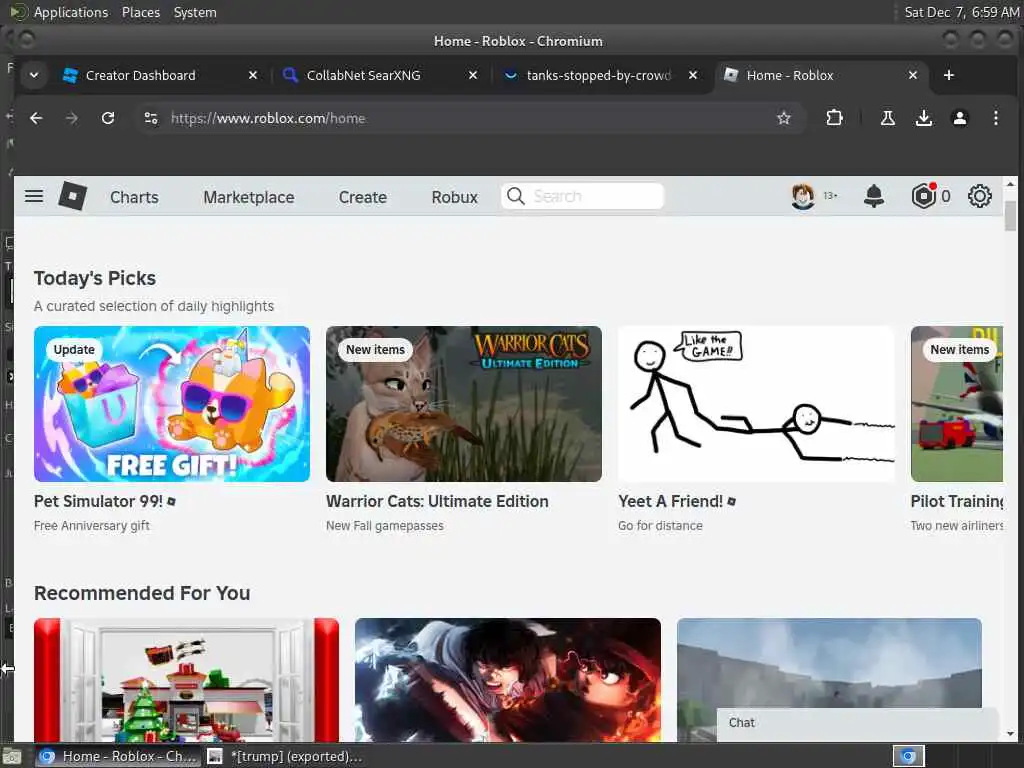Select the Home - Roblox taskbar button
1024x768 pixels.
pos(118,756)
